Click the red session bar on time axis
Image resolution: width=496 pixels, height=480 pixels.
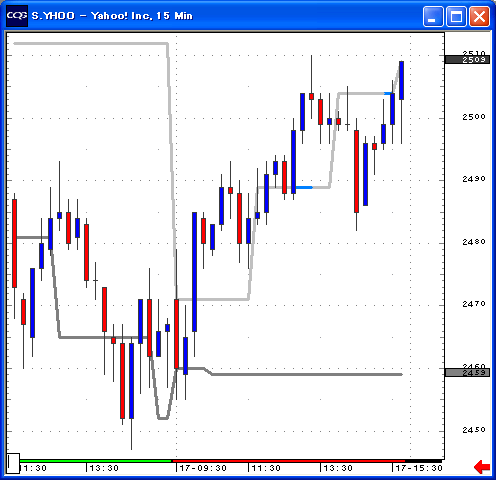click(x=288, y=461)
